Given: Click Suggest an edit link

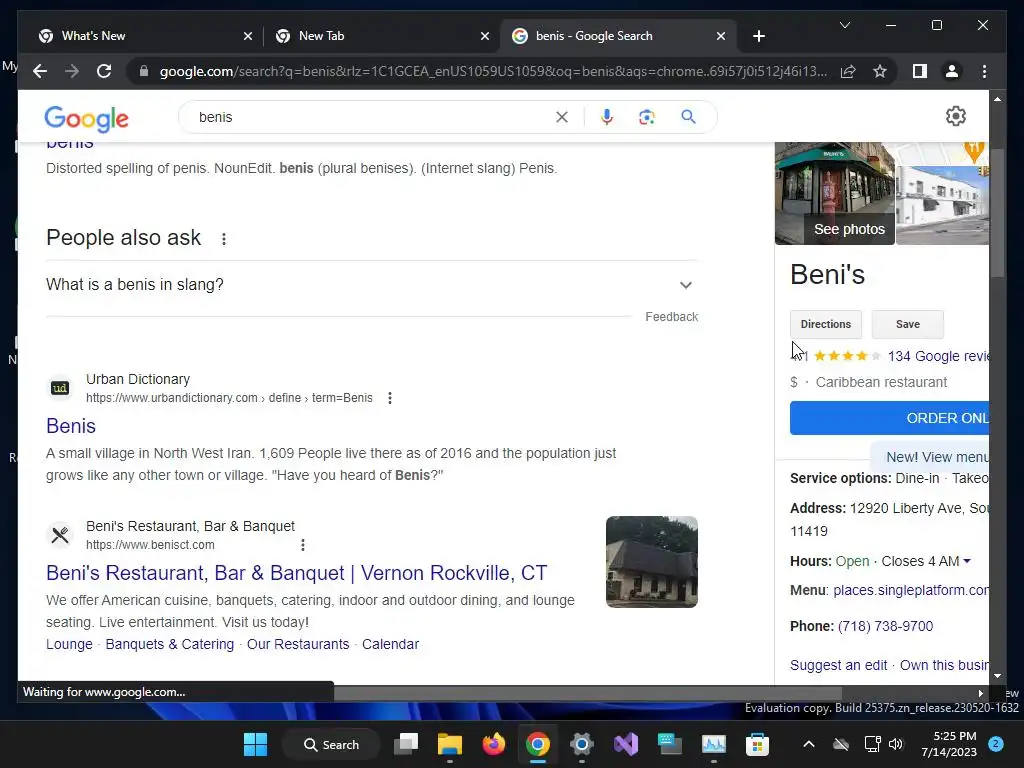Looking at the screenshot, I should 839,665.
